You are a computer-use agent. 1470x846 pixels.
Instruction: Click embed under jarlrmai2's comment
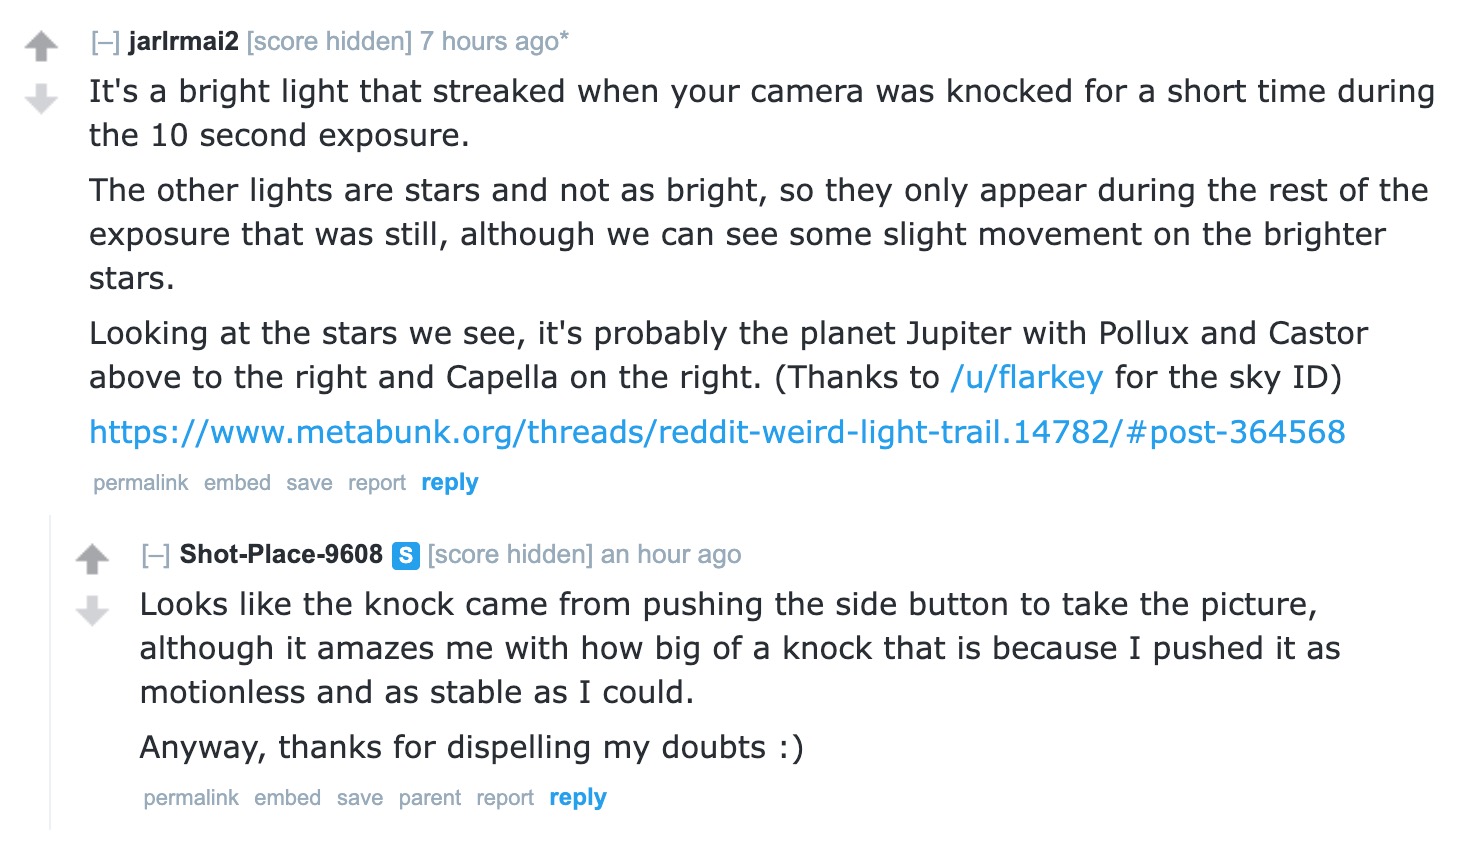coord(237,483)
